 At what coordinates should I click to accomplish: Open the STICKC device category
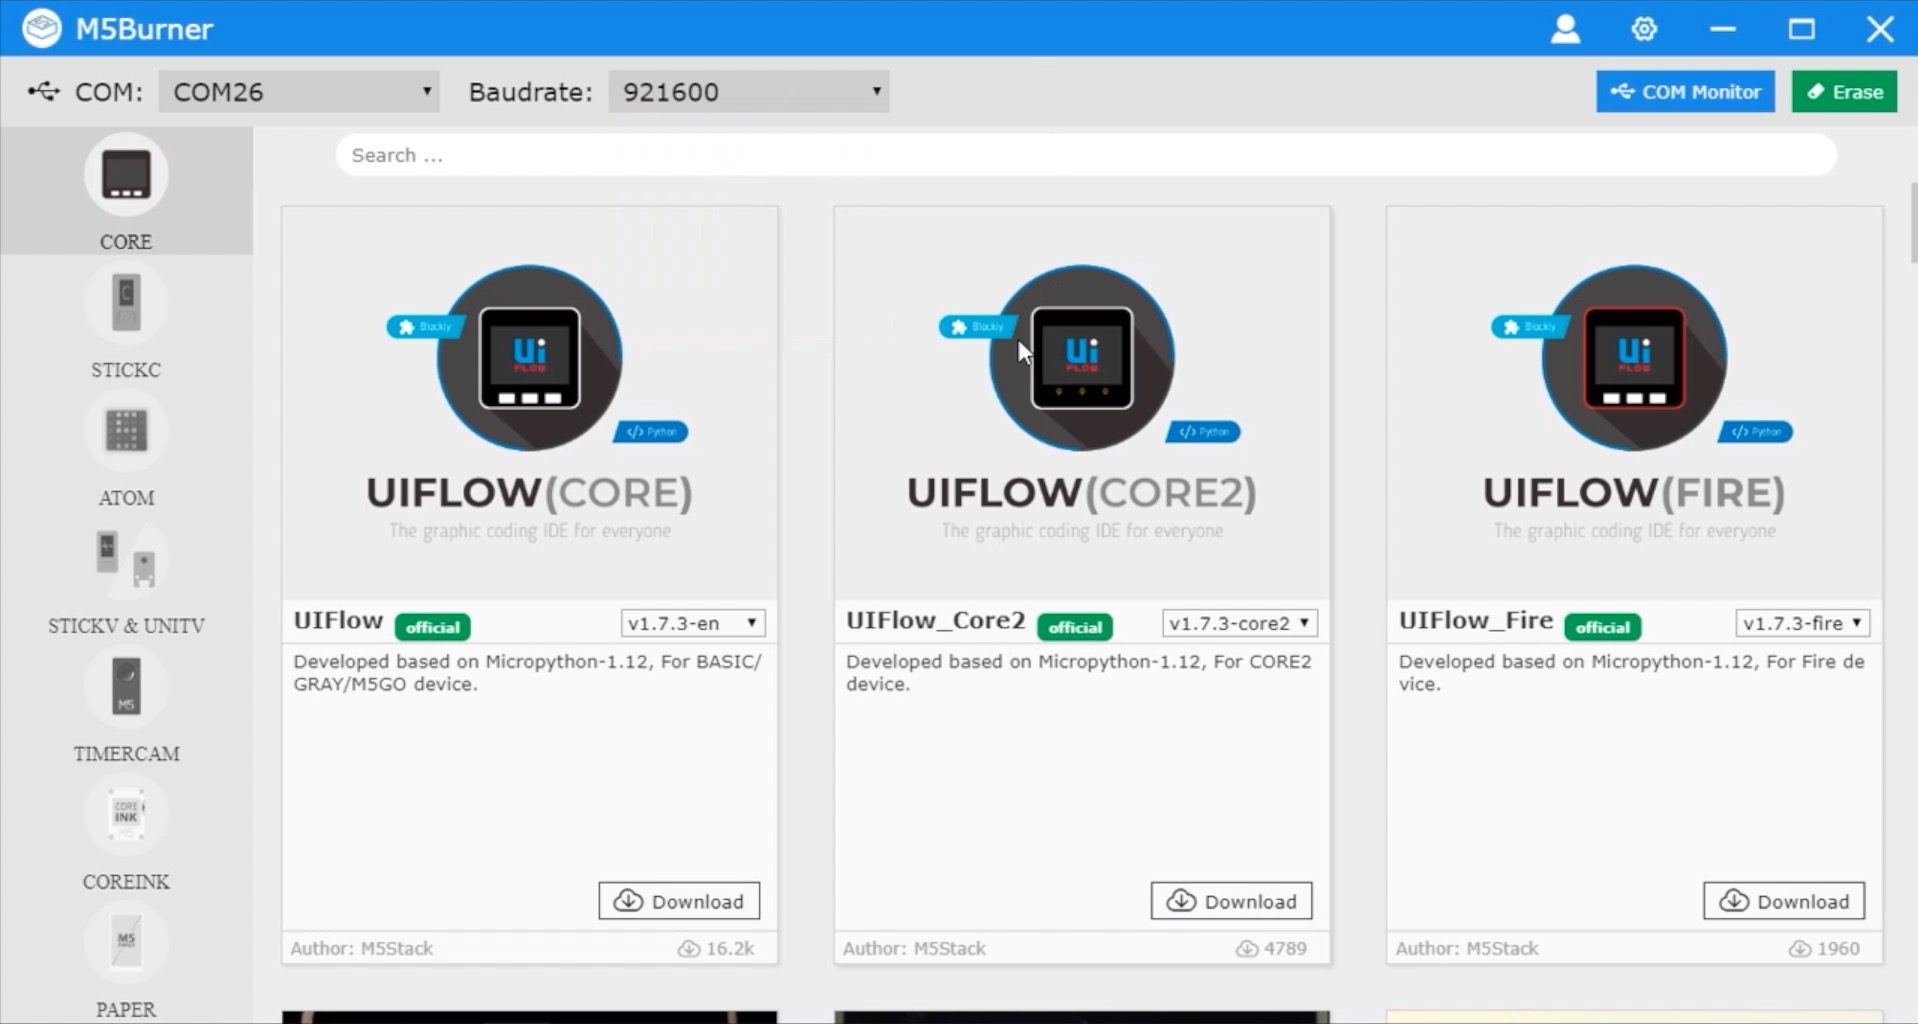tap(126, 304)
